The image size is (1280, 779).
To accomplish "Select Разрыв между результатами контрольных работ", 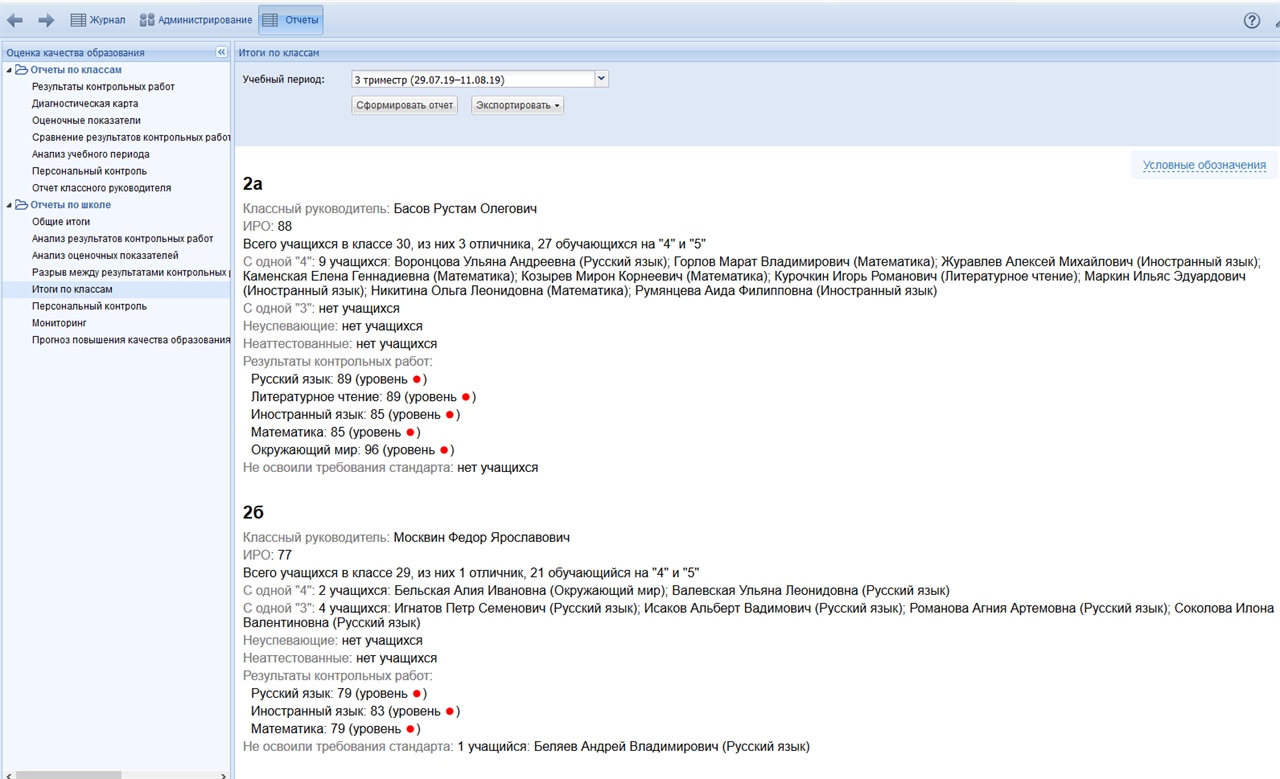I will click(x=131, y=272).
